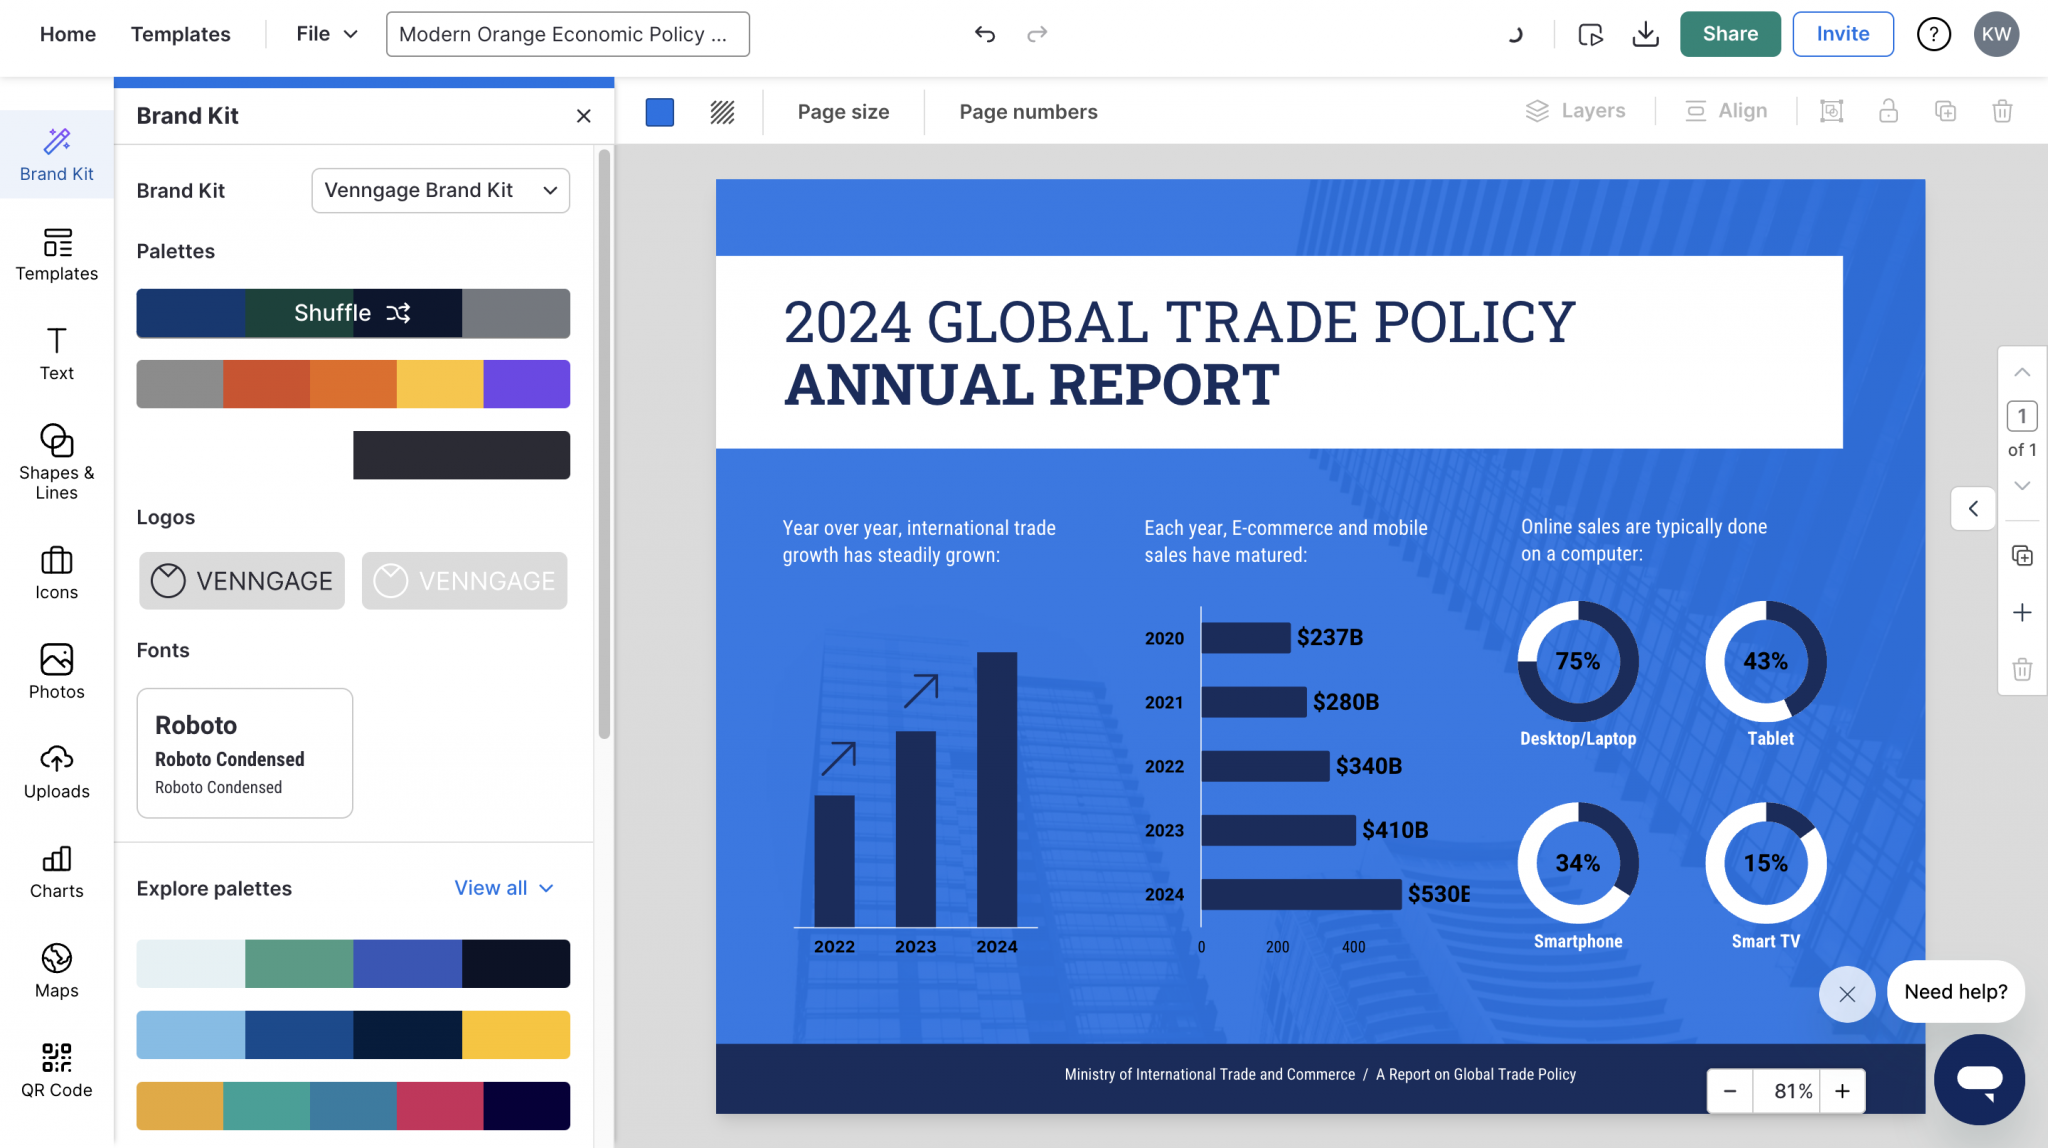Expand View all palettes
This screenshot has width=2048, height=1148.
(504, 888)
